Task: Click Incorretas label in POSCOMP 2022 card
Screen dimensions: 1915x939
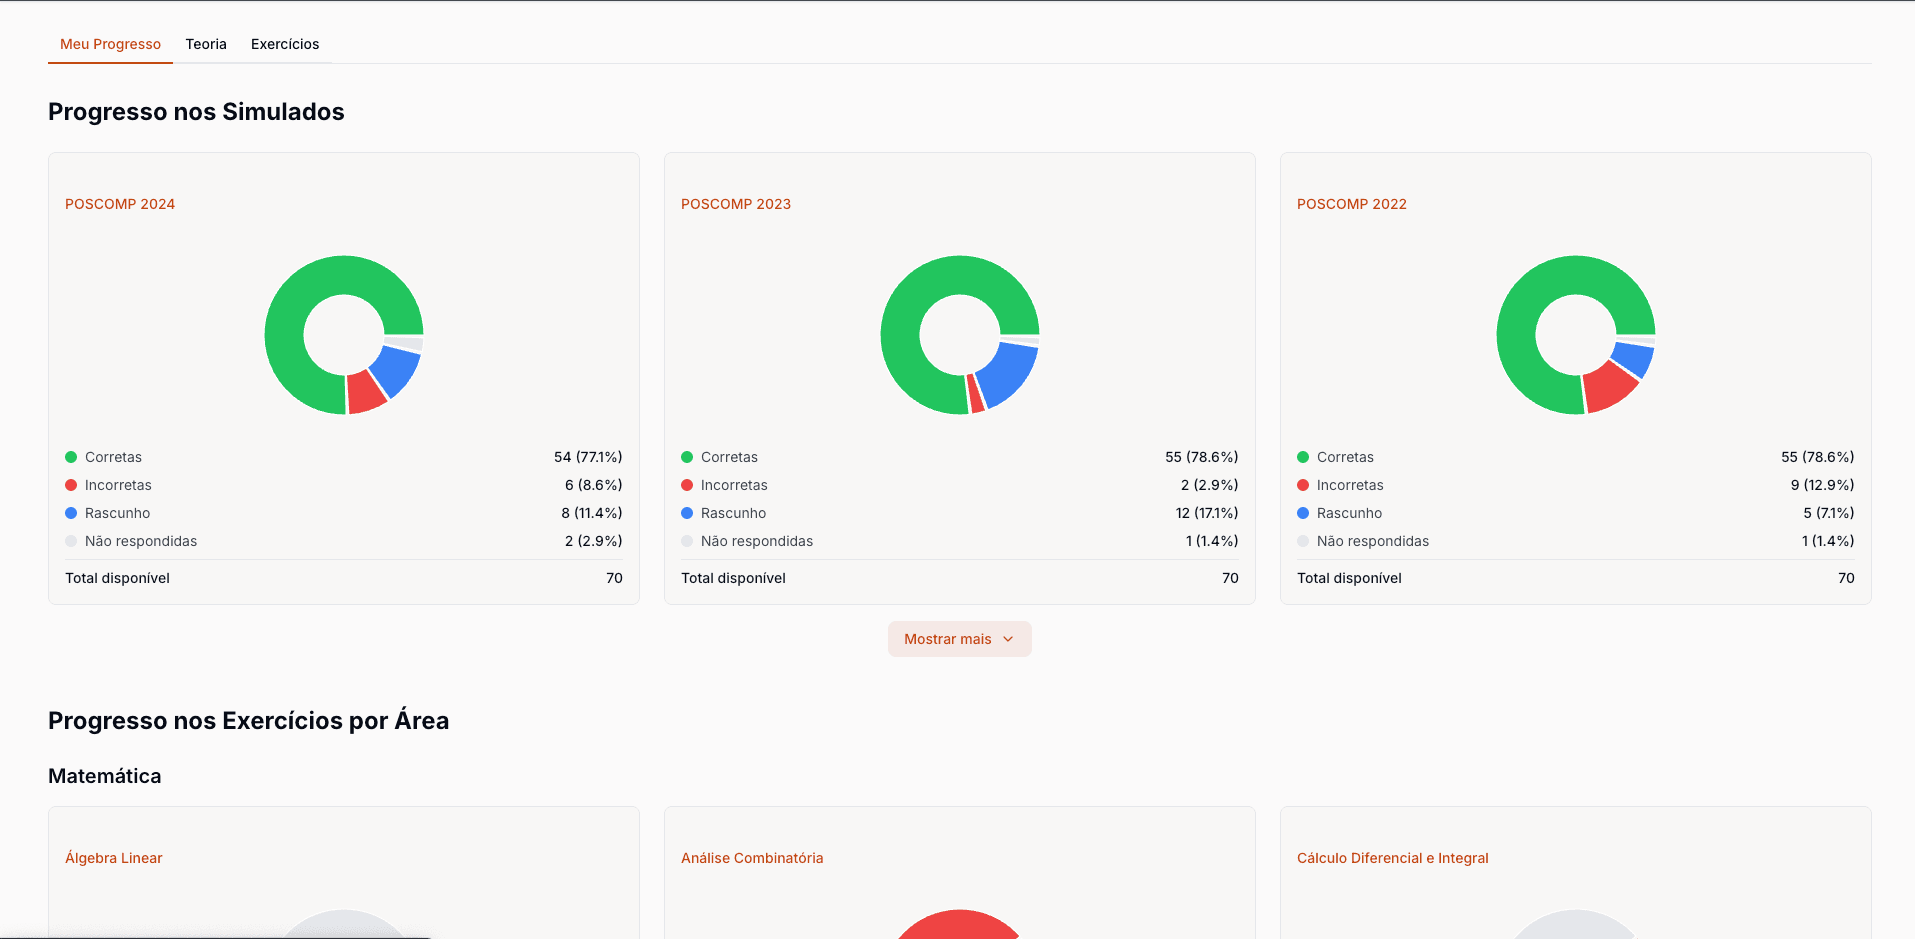Action: (x=1350, y=485)
